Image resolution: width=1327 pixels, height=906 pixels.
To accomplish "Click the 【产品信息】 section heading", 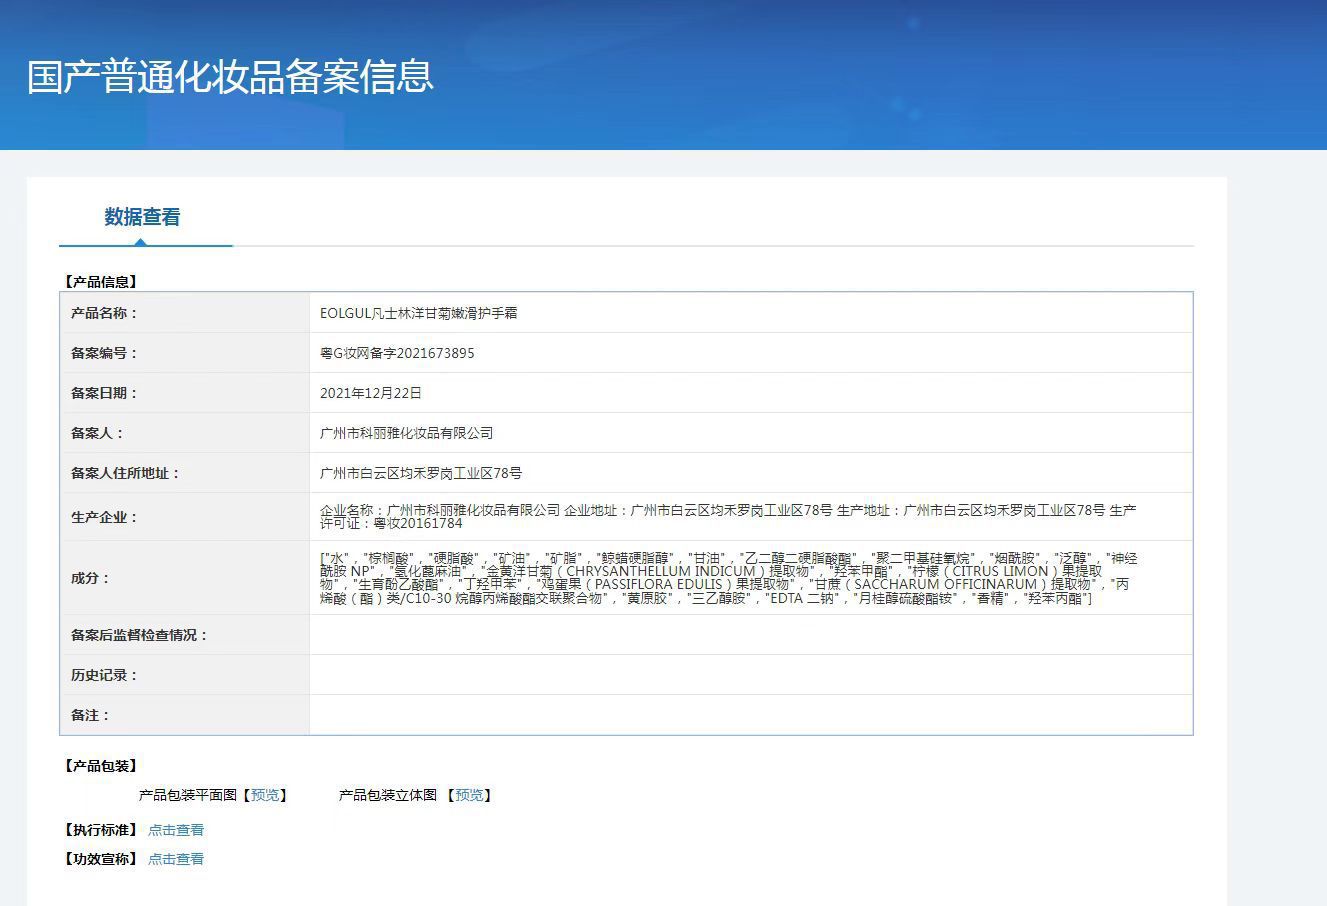I will [100, 282].
